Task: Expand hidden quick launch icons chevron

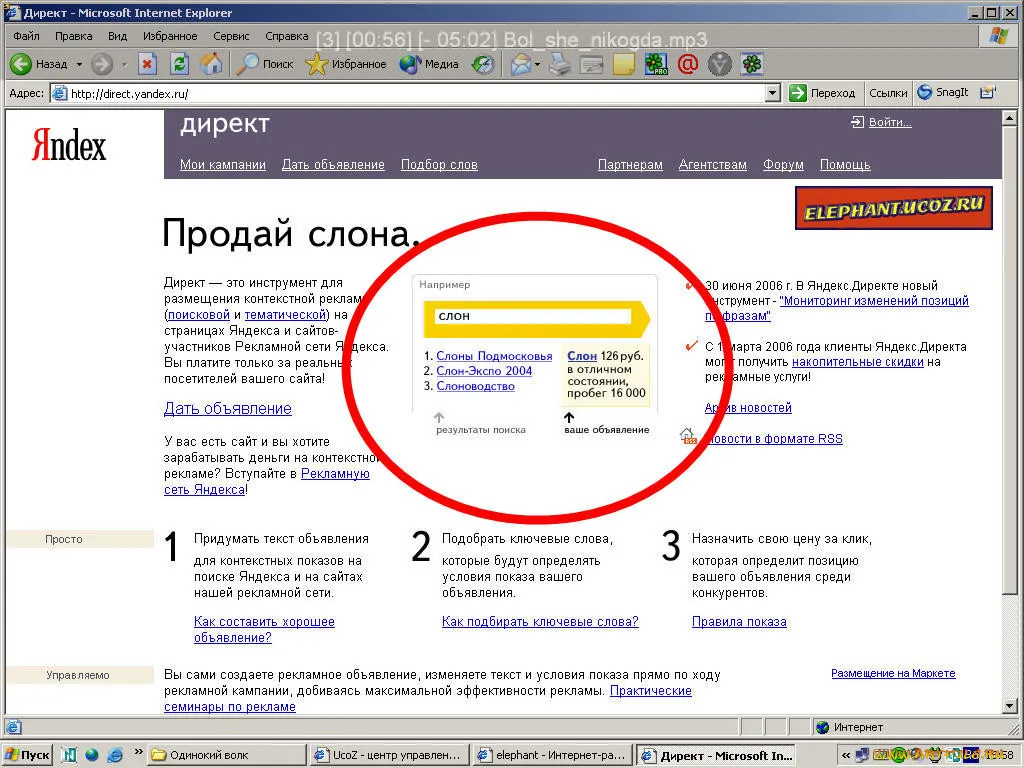Action: coord(138,752)
